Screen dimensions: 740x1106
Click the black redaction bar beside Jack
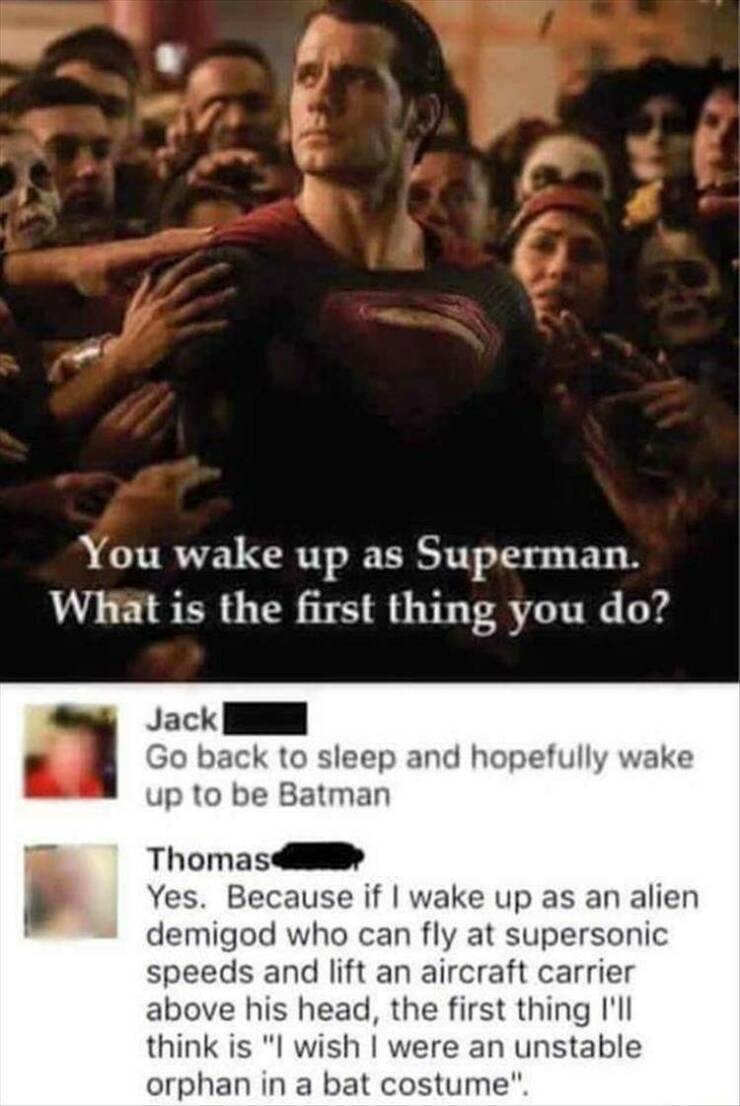click(x=262, y=719)
